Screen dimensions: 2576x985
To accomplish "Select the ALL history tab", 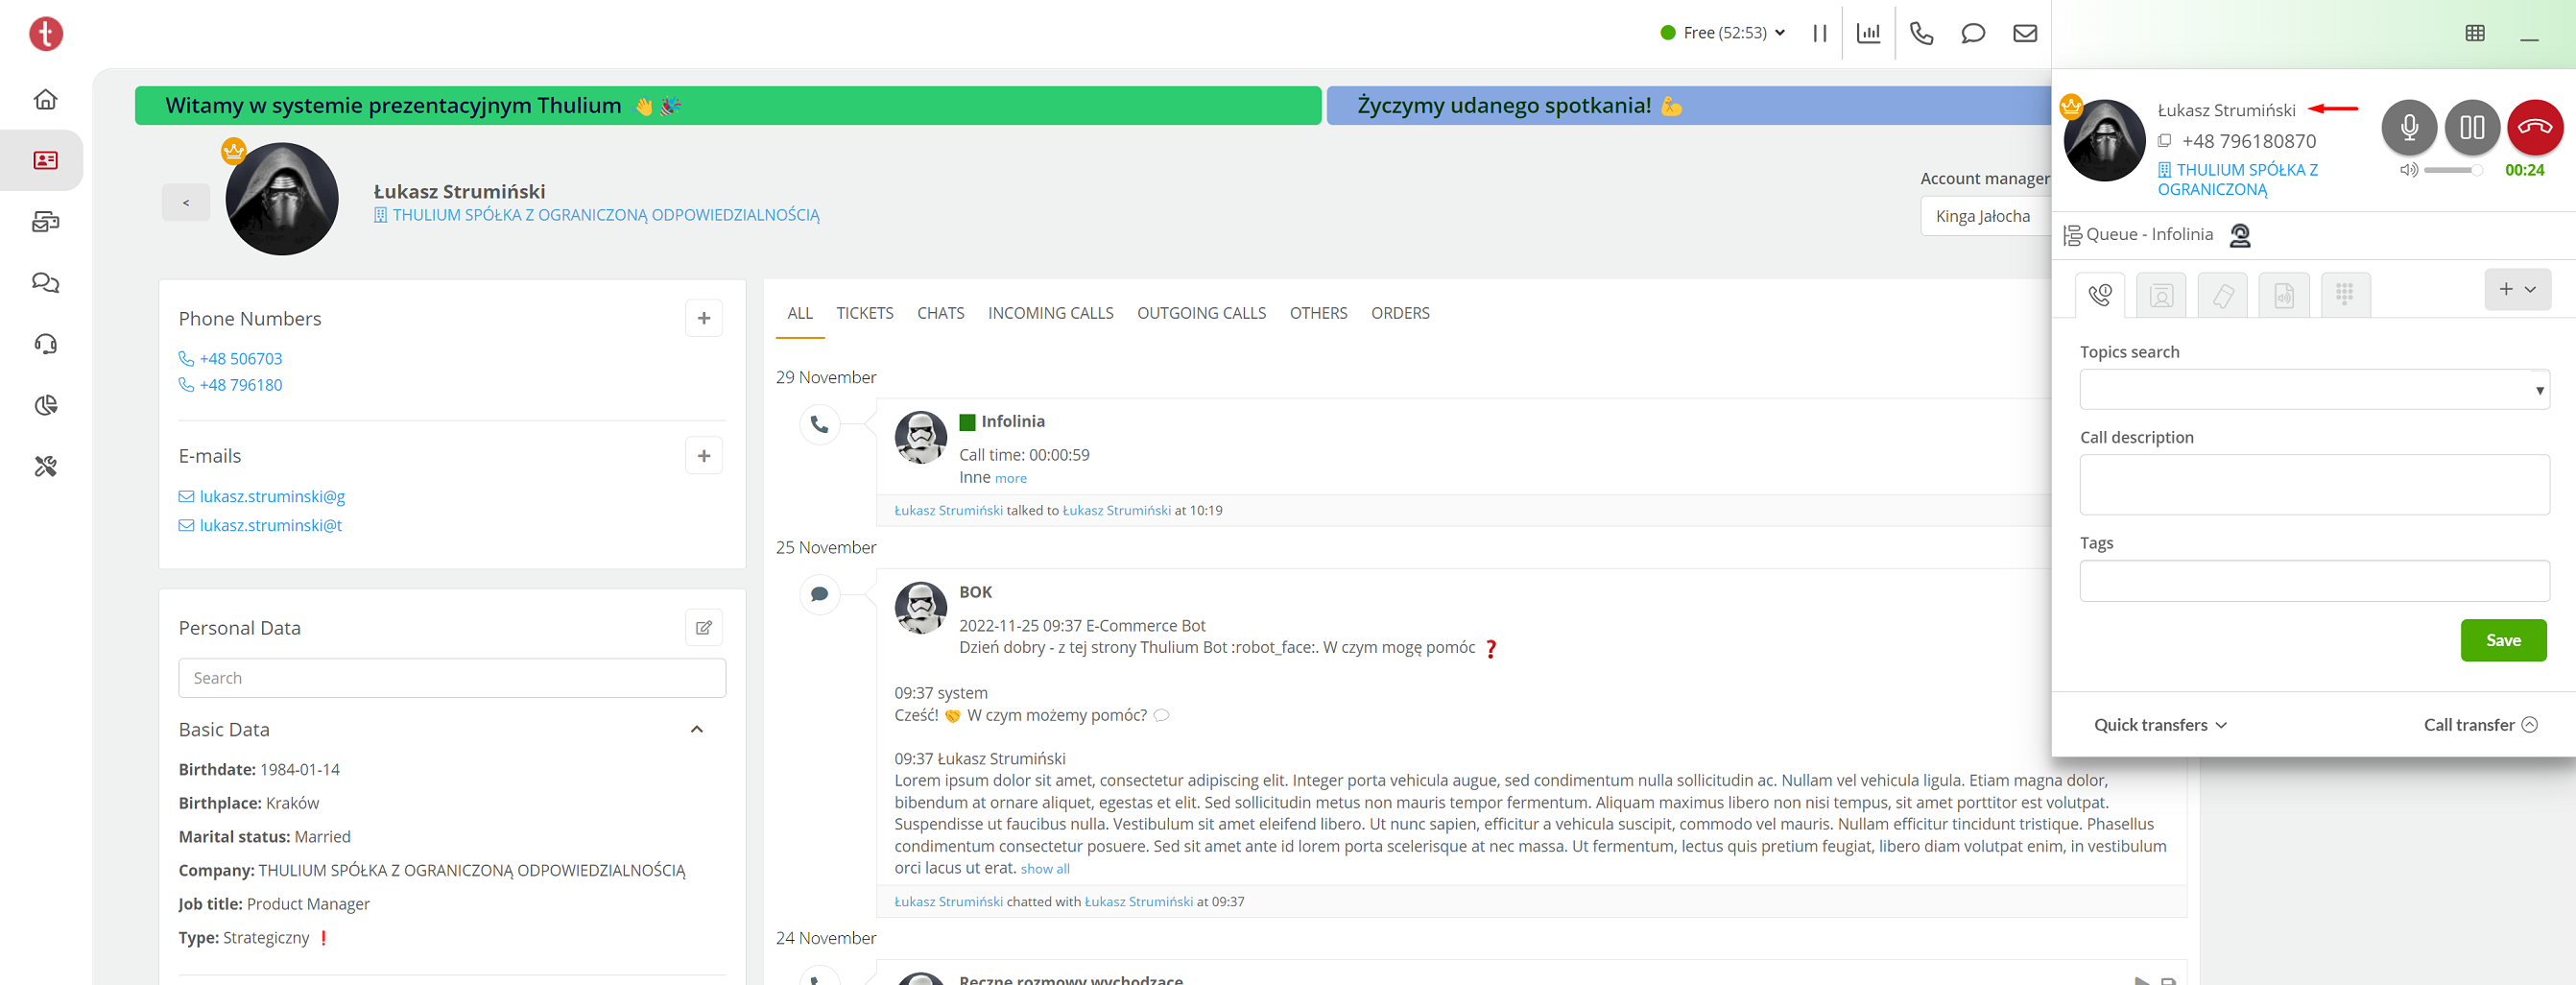I will tap(800, 313).
